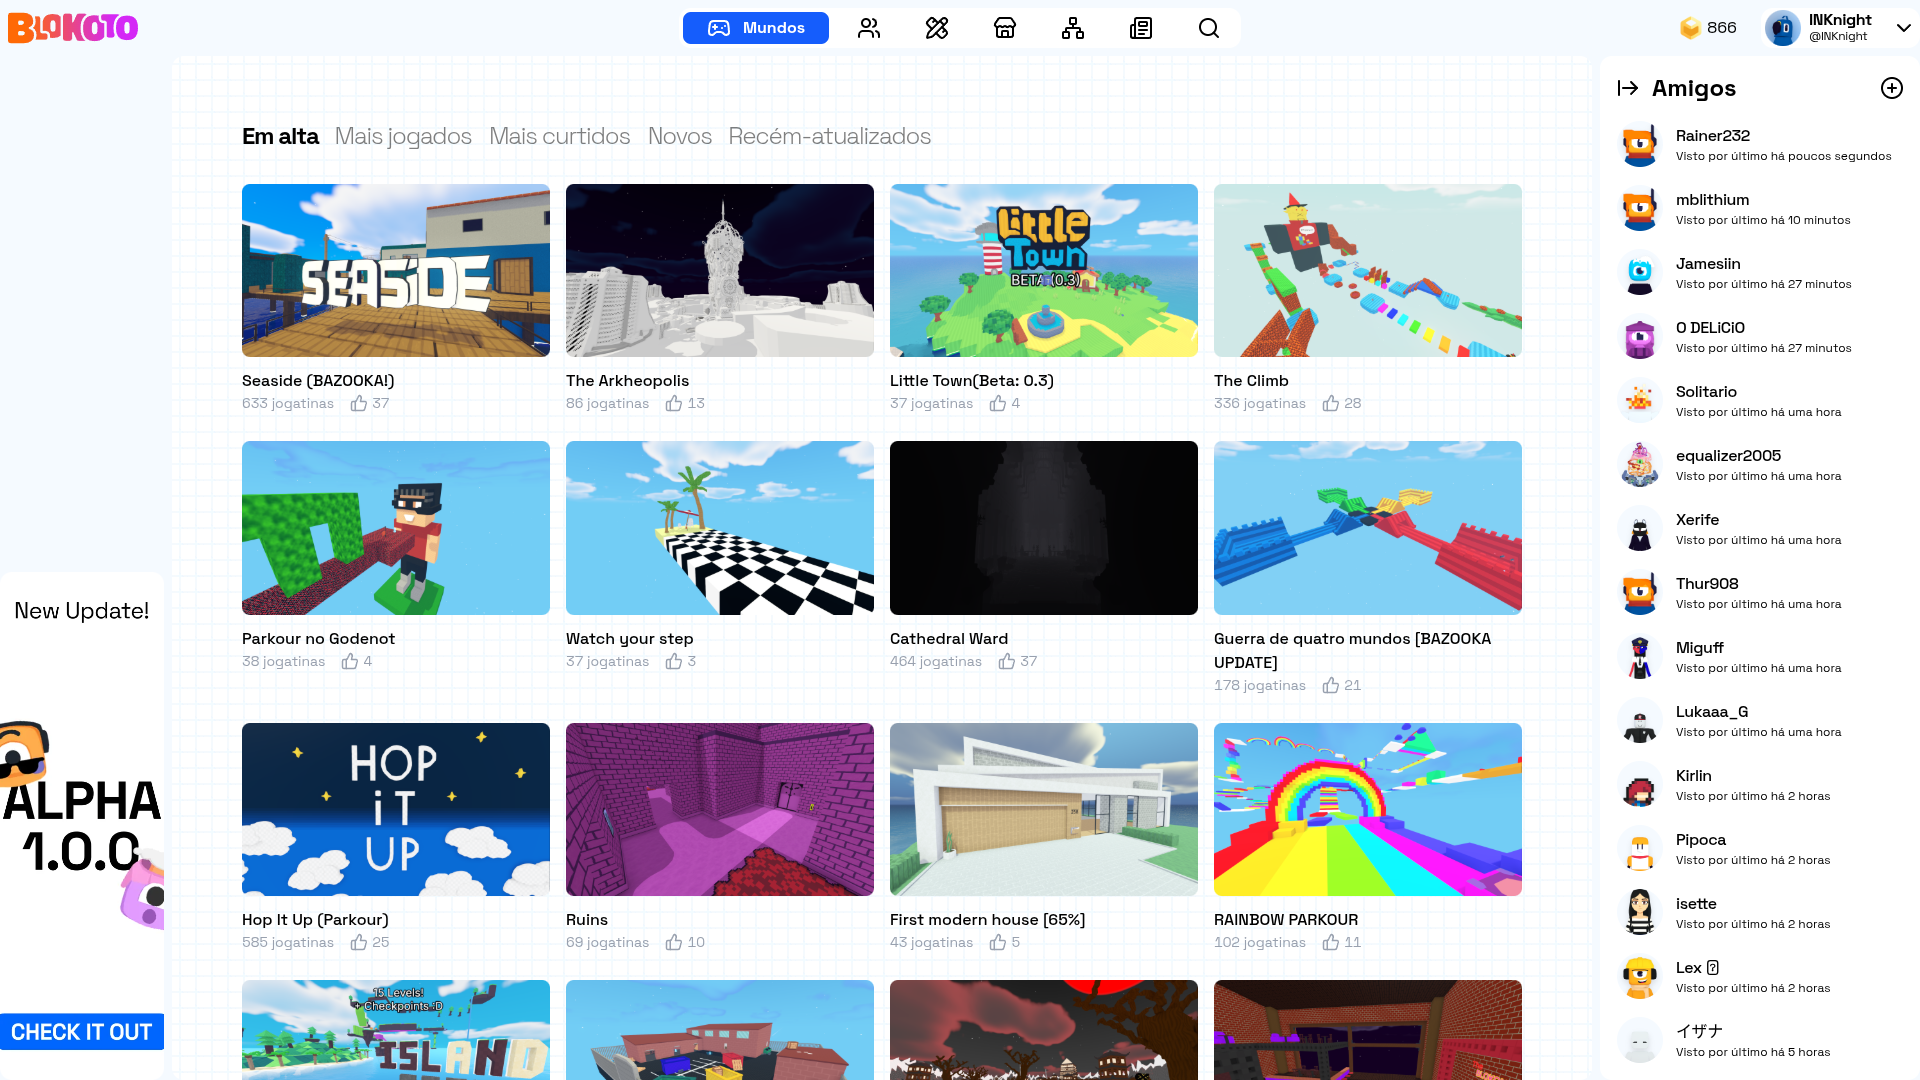
Task: Collapse the Amigos panel with arrow icon
Action: click(x=1628, y=88)
